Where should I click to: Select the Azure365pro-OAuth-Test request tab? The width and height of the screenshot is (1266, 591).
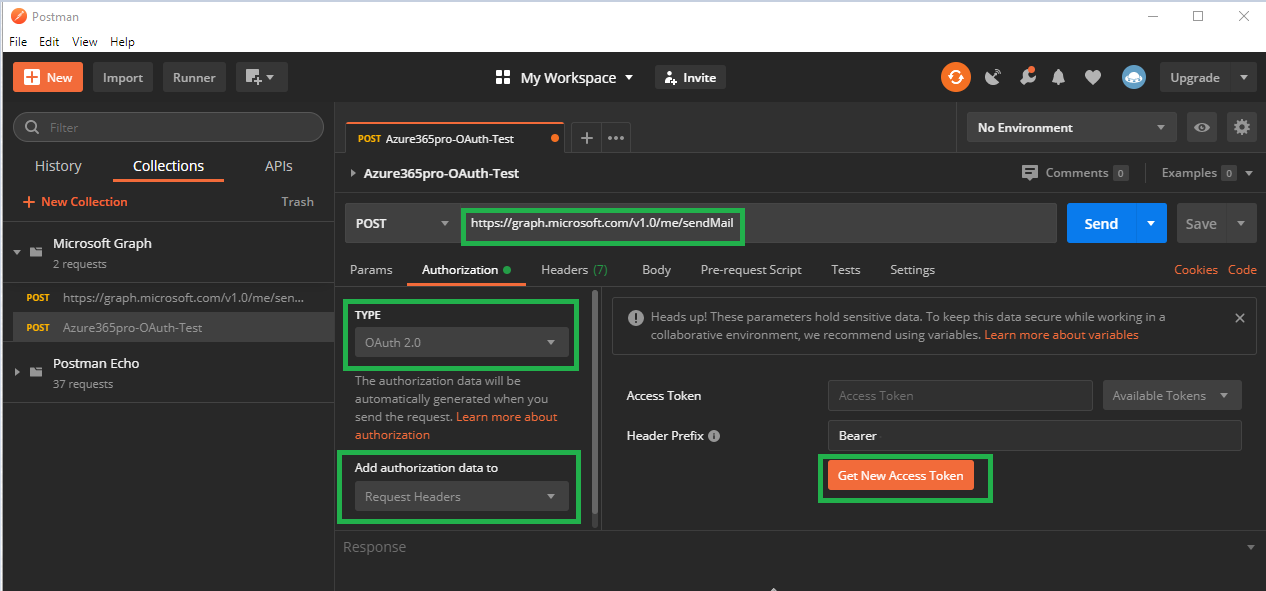(x=455, y=138)
